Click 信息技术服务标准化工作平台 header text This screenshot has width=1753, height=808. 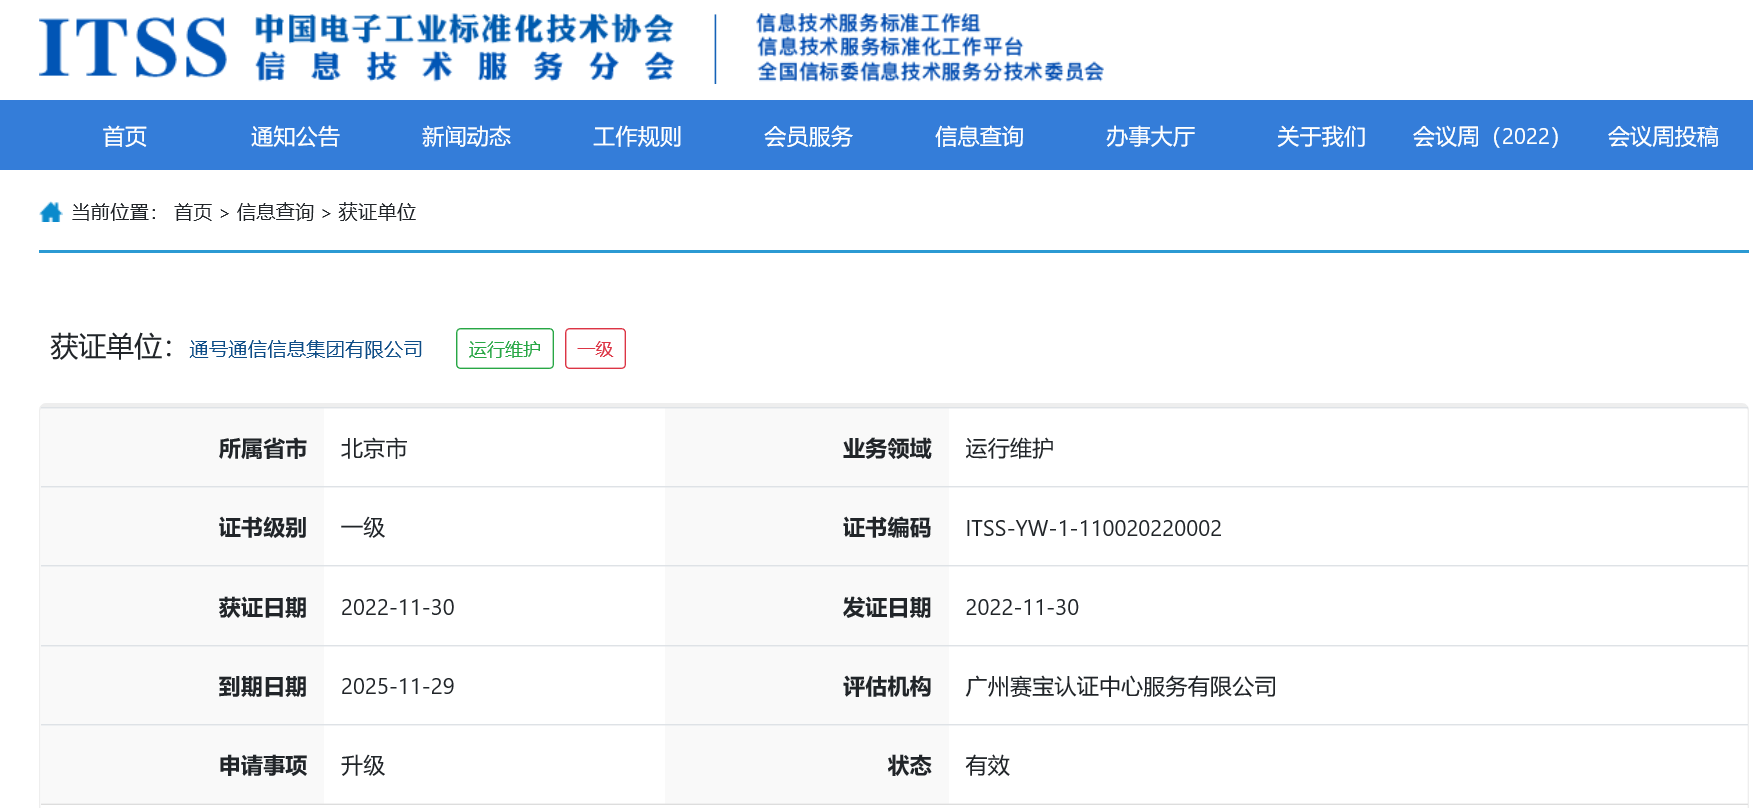[890, 47]
